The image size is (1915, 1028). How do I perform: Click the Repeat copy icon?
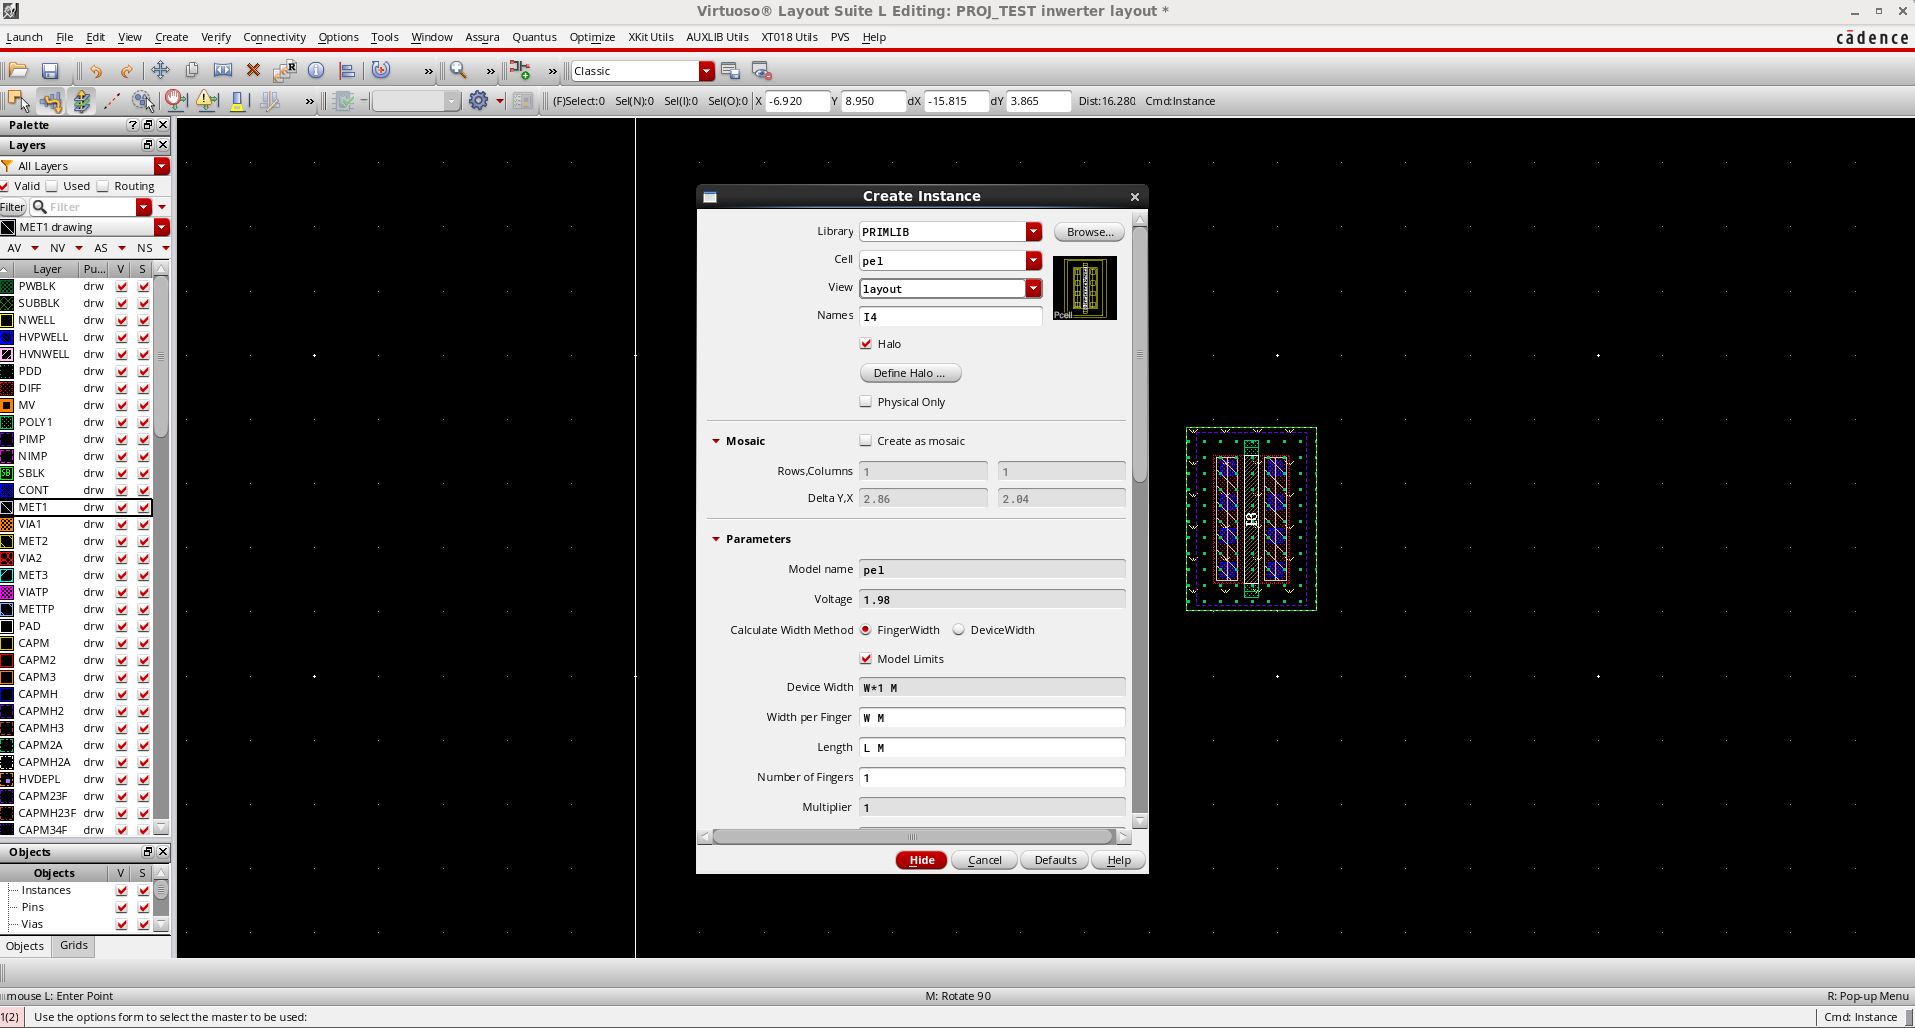[x=285, y=71]
